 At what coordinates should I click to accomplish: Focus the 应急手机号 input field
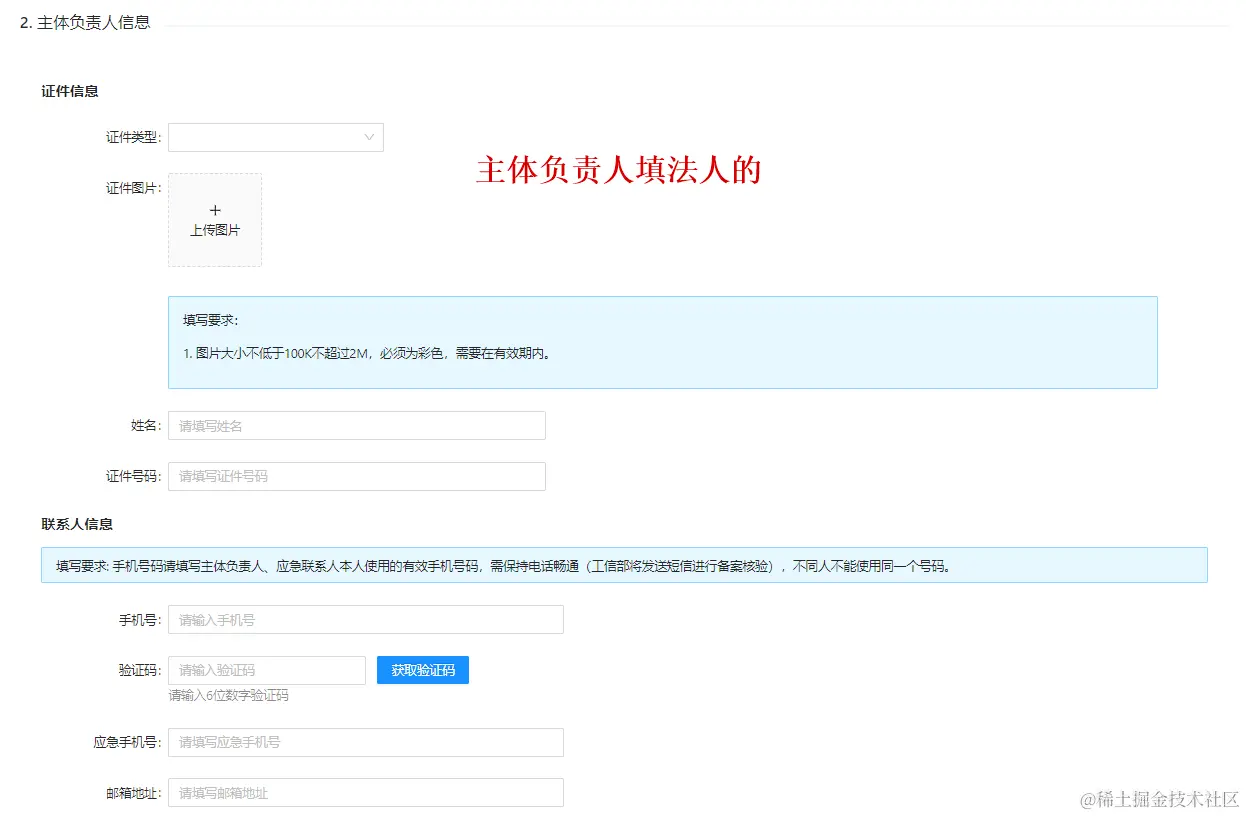click(x=366, y=742)
